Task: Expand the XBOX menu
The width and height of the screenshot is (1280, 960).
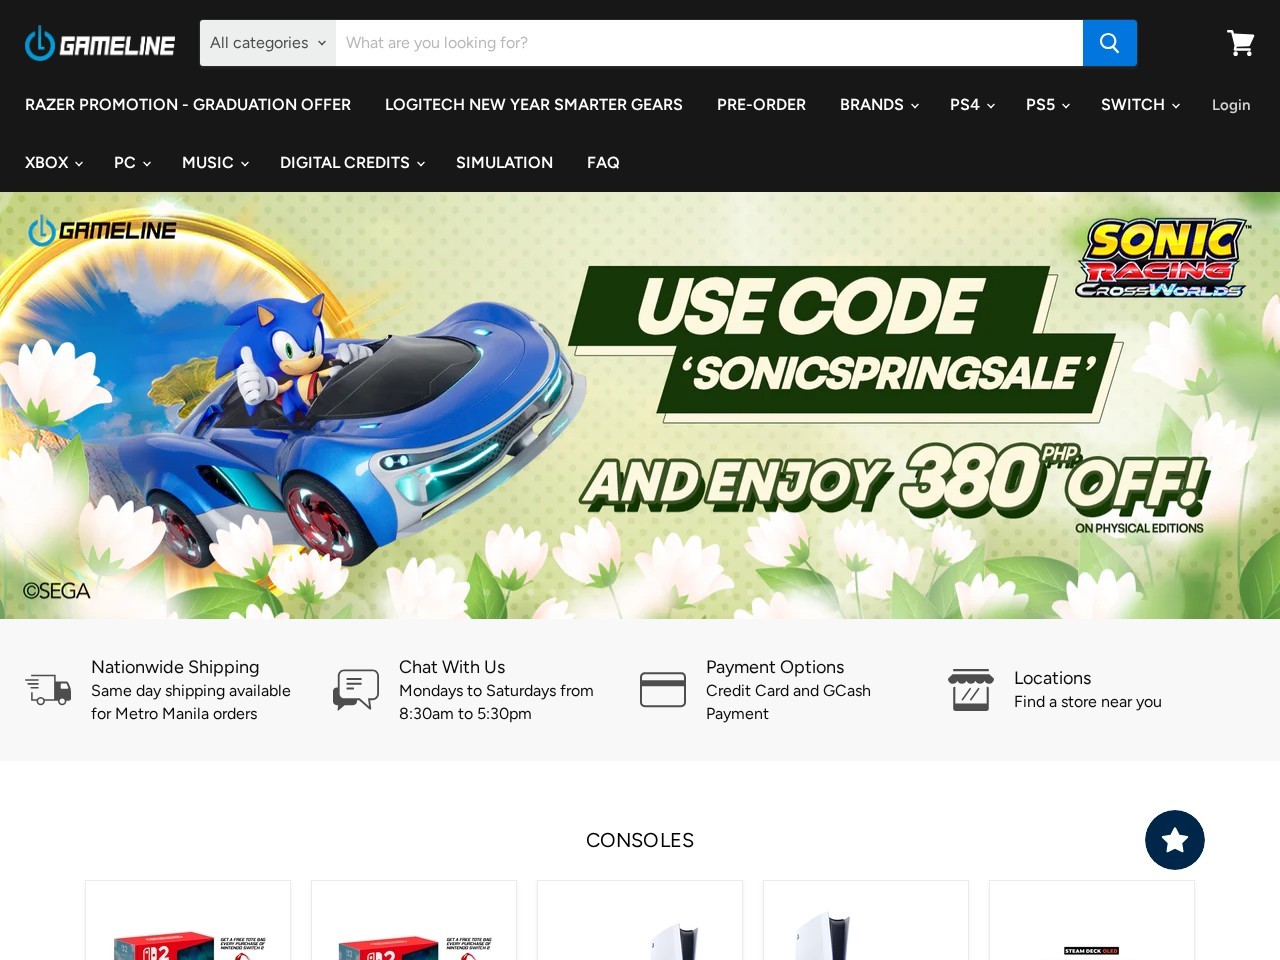Action: pos(54,162)
